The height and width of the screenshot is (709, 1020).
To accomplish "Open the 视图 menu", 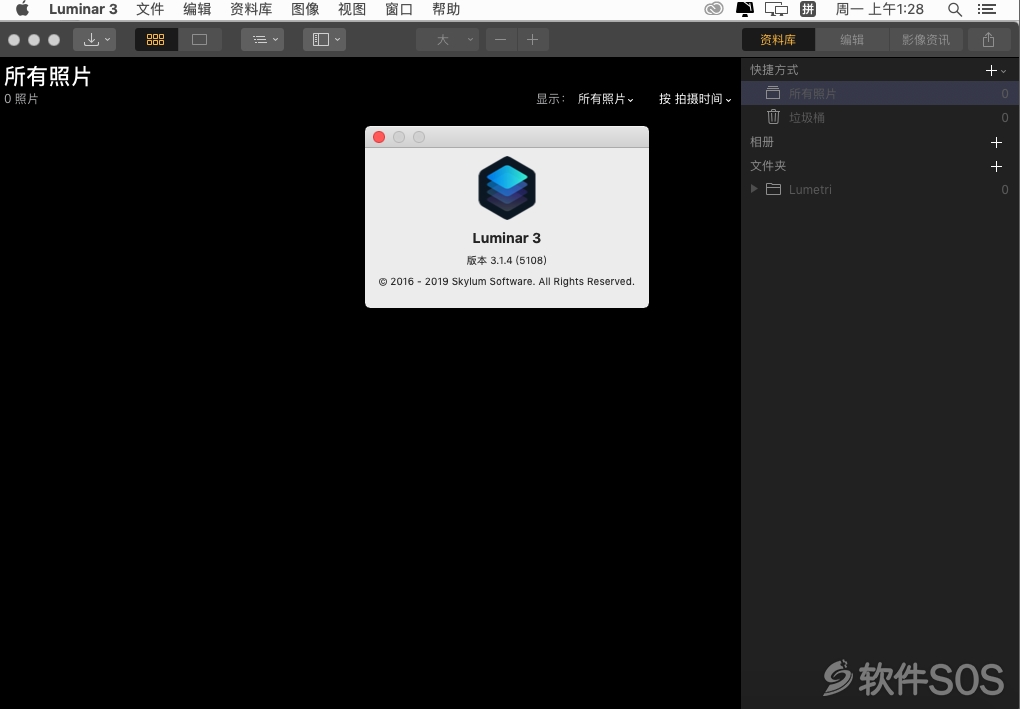I will pos(352,9).
